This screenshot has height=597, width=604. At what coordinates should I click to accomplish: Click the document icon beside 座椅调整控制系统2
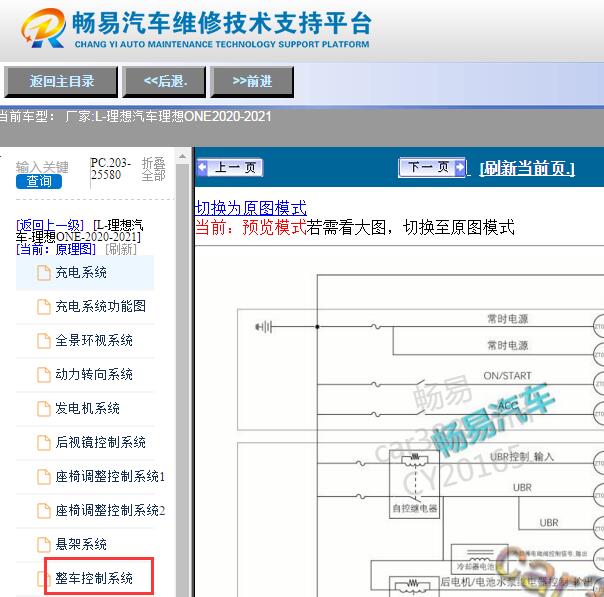(x=44, y=511)
